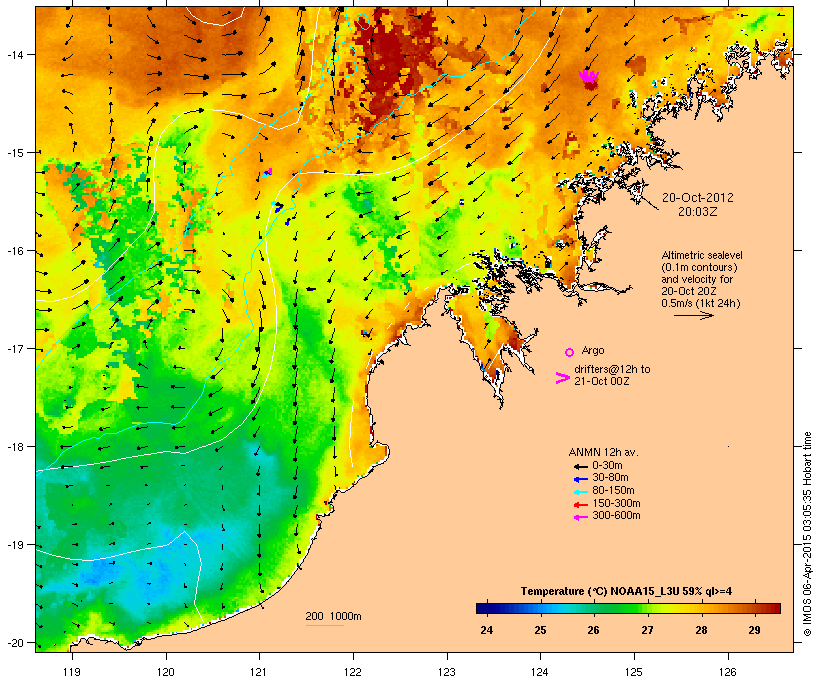820x680 pixels.
Task: Click the longitude axis label 125
Action: [634, 672]
